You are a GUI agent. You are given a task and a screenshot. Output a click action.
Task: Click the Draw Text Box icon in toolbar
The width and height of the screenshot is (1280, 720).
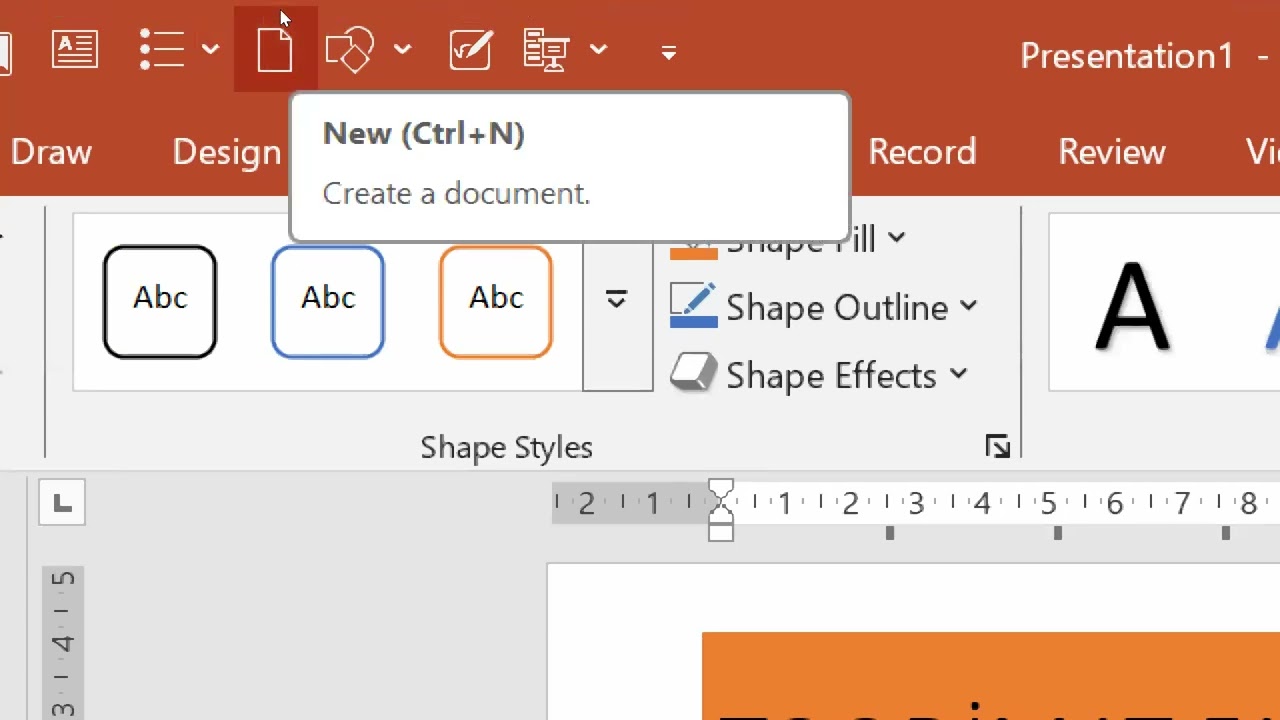point(75,49)
